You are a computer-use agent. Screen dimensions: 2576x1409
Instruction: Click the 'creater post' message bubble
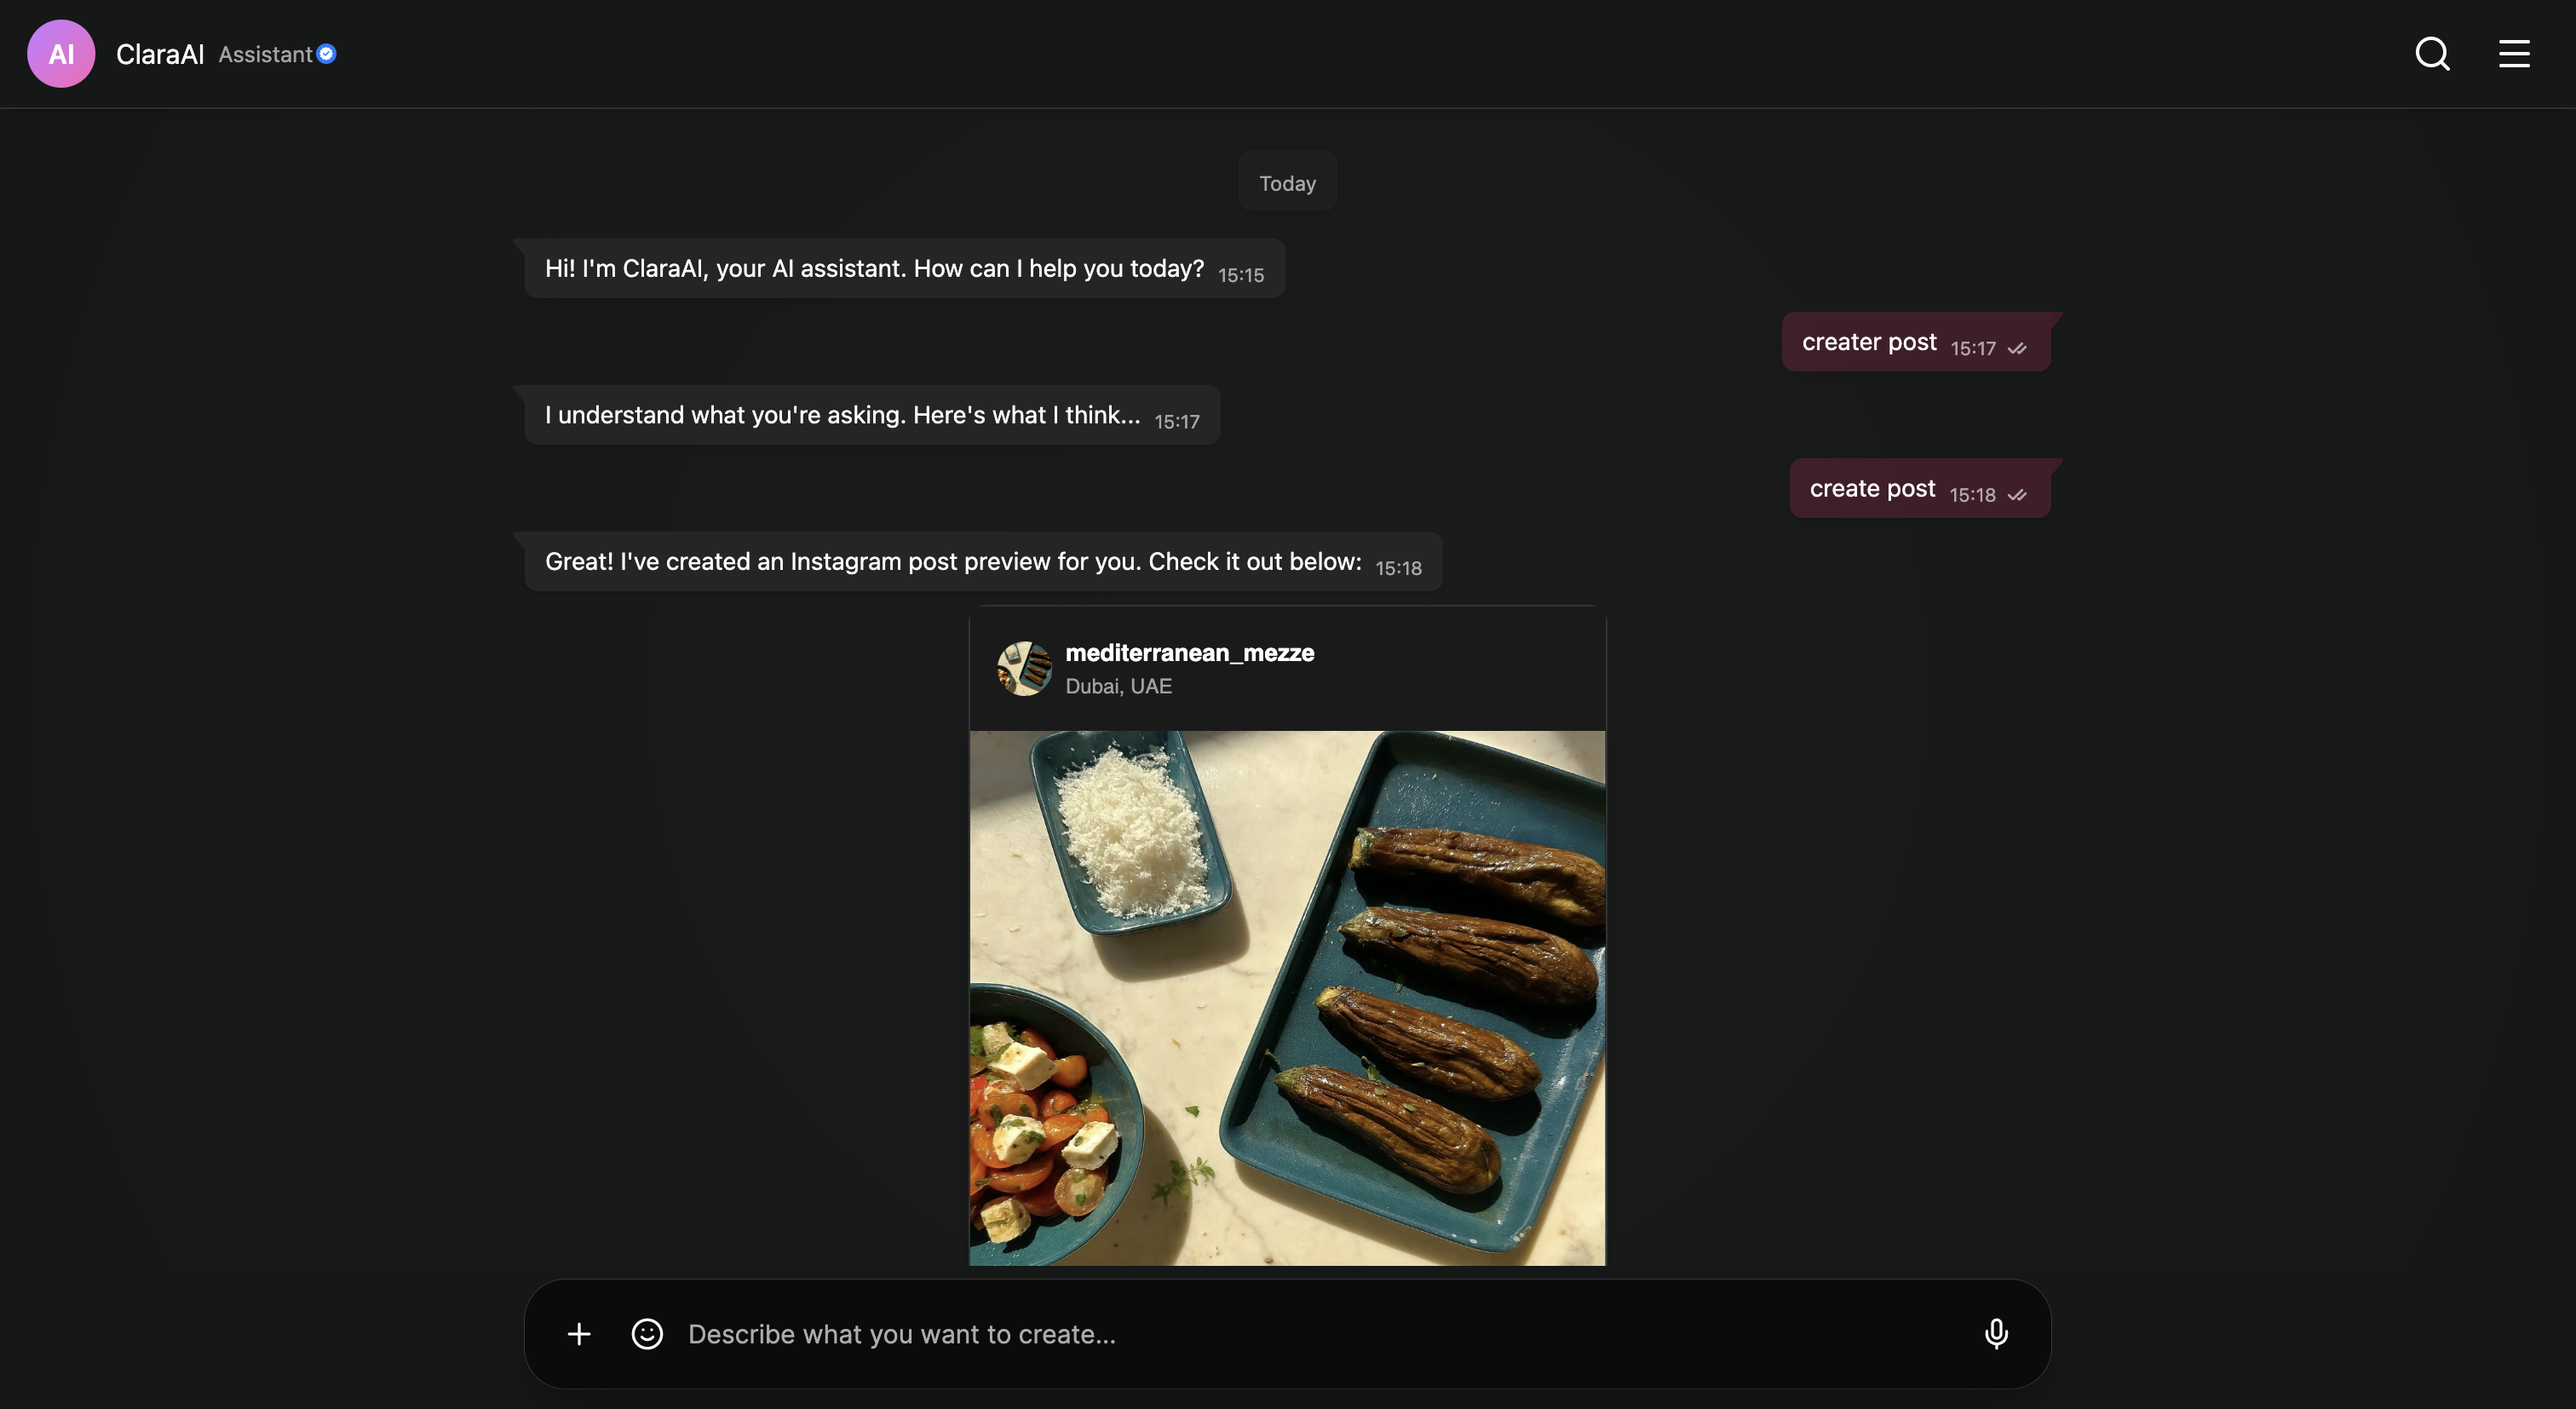pos(1868,342)
